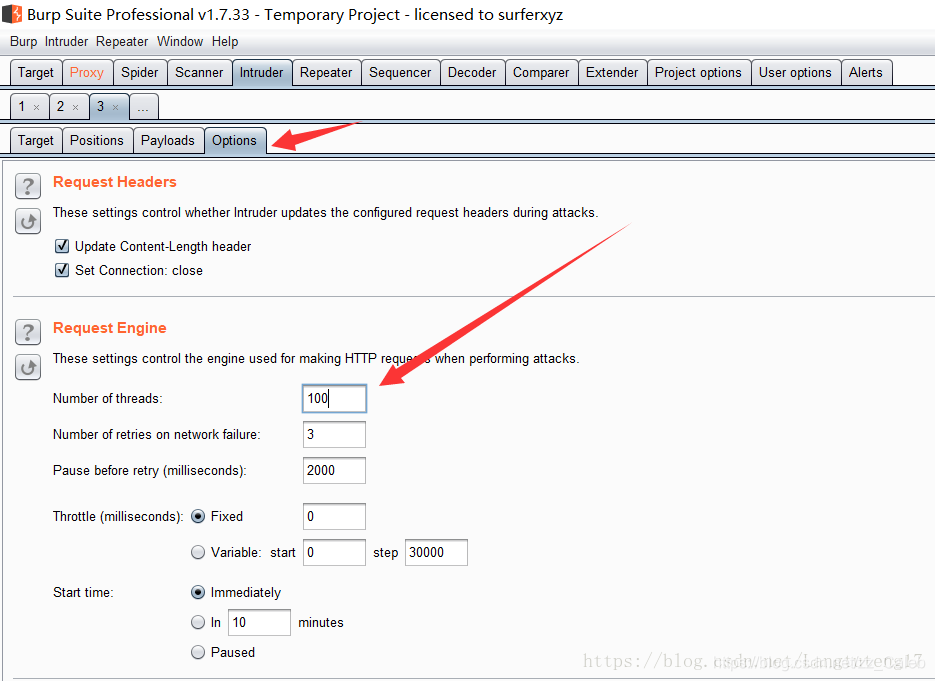Switch to the Scanner tab
935x681 pixels.
coord(199,73)
